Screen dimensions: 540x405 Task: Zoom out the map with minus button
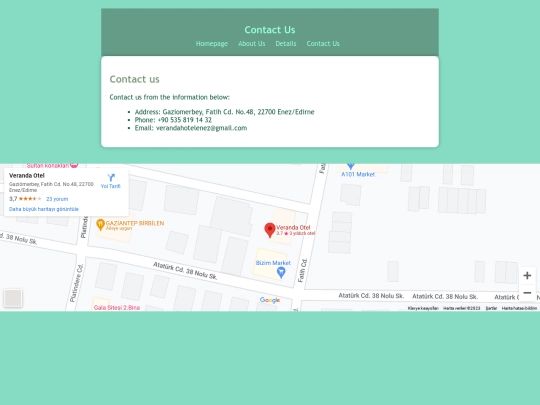[x=527, y=293]
